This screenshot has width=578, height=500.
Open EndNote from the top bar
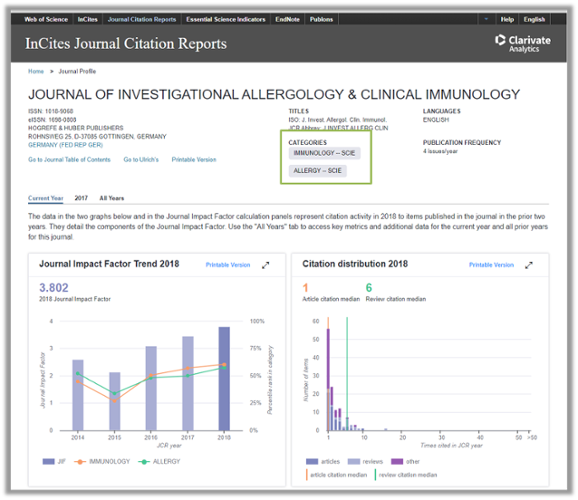pyautogui.click(x=288, y=19)
